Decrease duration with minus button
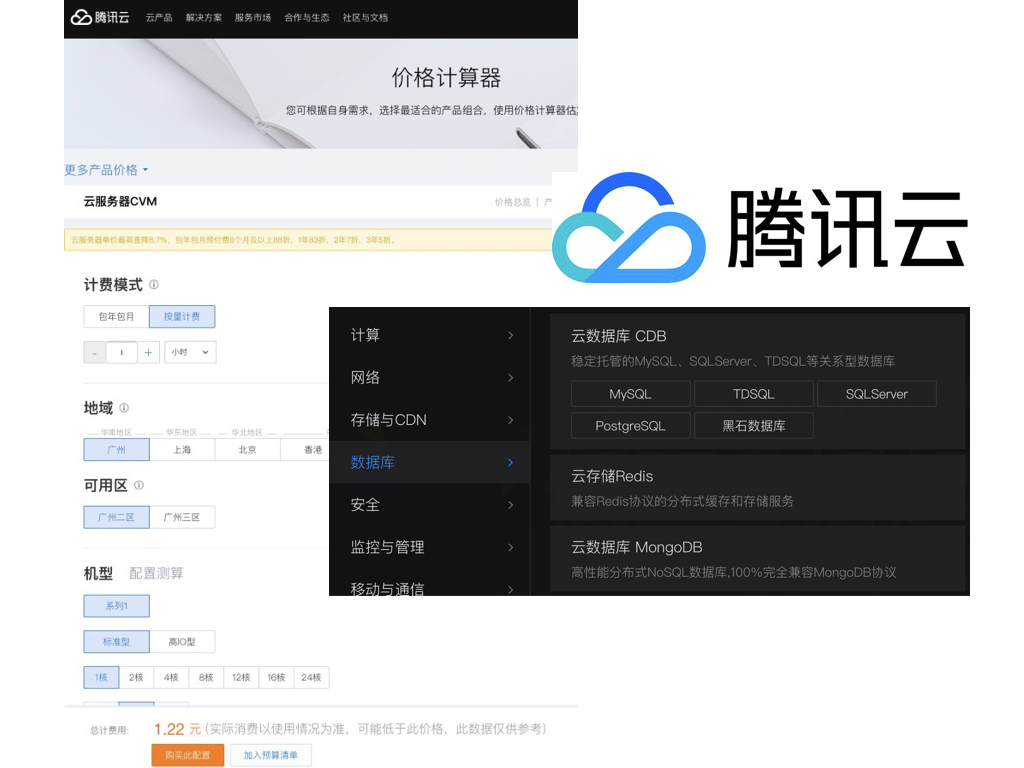The height and width of the screenshot is (768, 1024). pyautogui.click(x=95, y=353)
